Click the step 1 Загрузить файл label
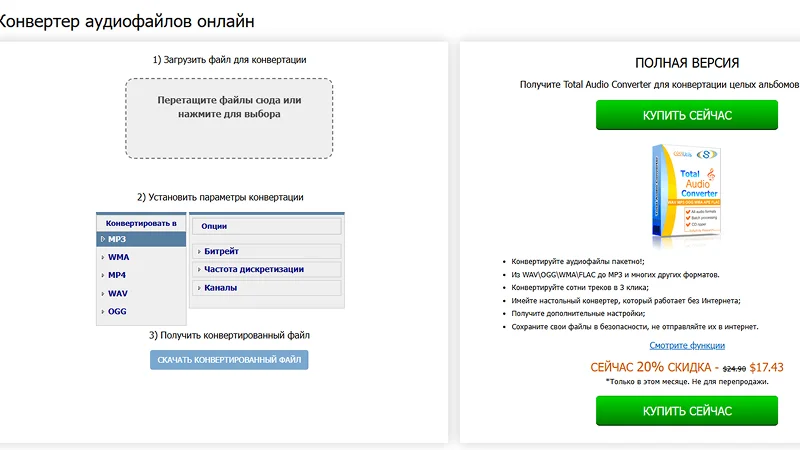This screenshot has width=800, height=450. point(230,60)
